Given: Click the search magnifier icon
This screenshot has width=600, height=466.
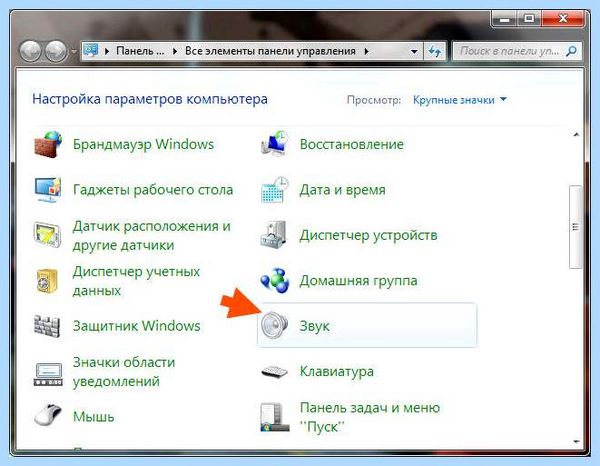Looking at the screenshot, I should pos(571,51).
